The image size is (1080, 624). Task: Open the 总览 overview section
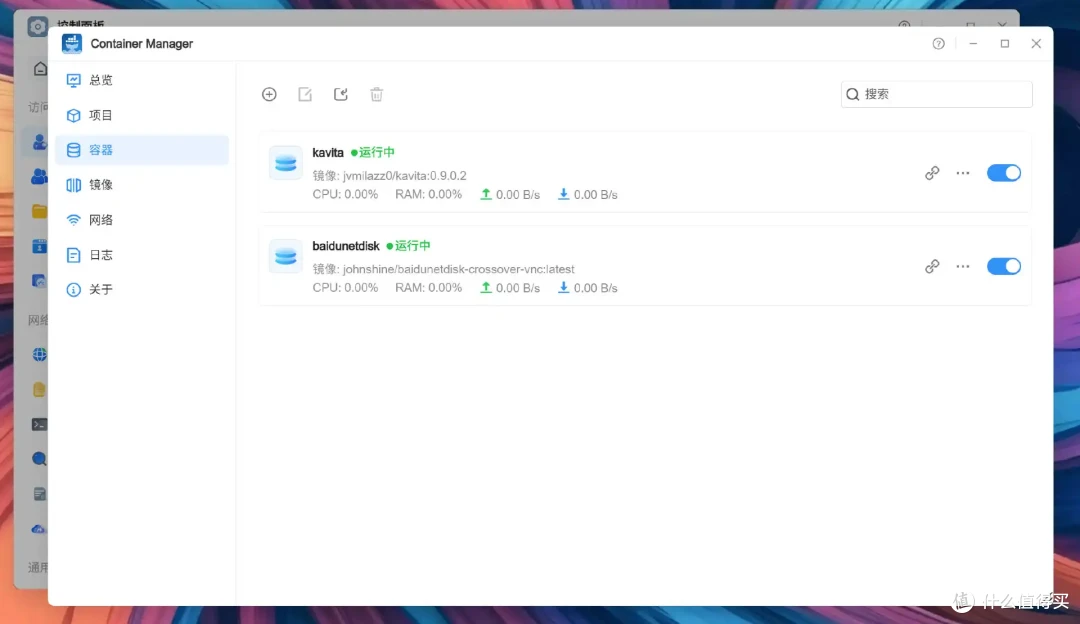point(142,80)
